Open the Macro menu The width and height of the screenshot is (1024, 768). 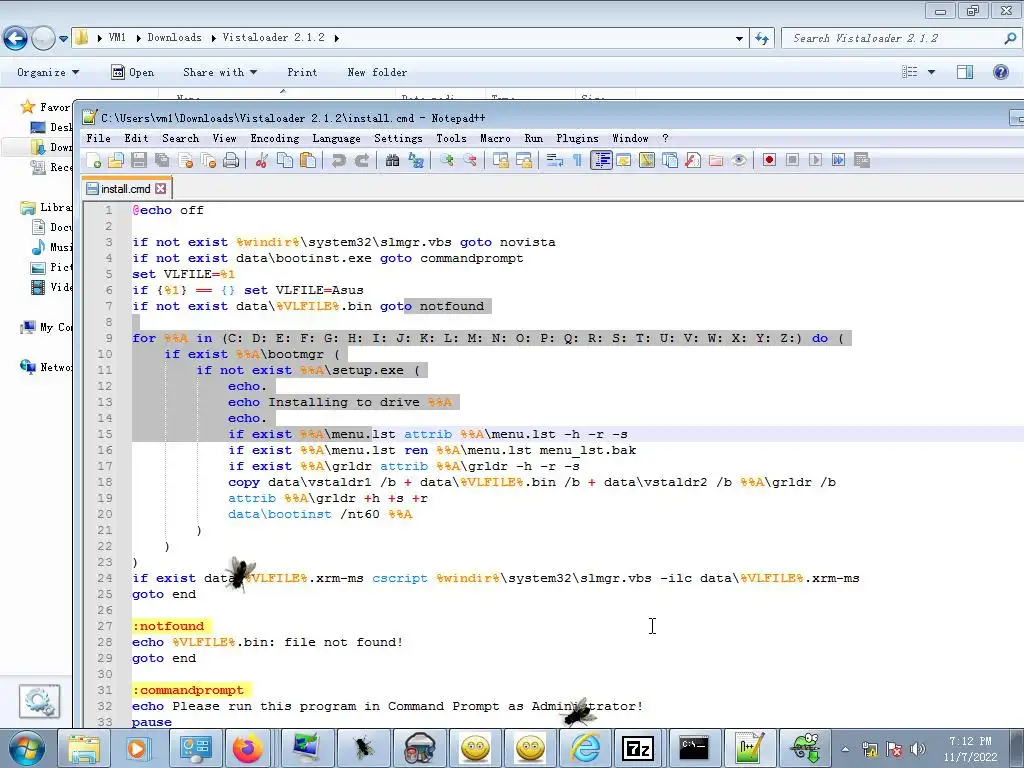[x=496, y=138]
